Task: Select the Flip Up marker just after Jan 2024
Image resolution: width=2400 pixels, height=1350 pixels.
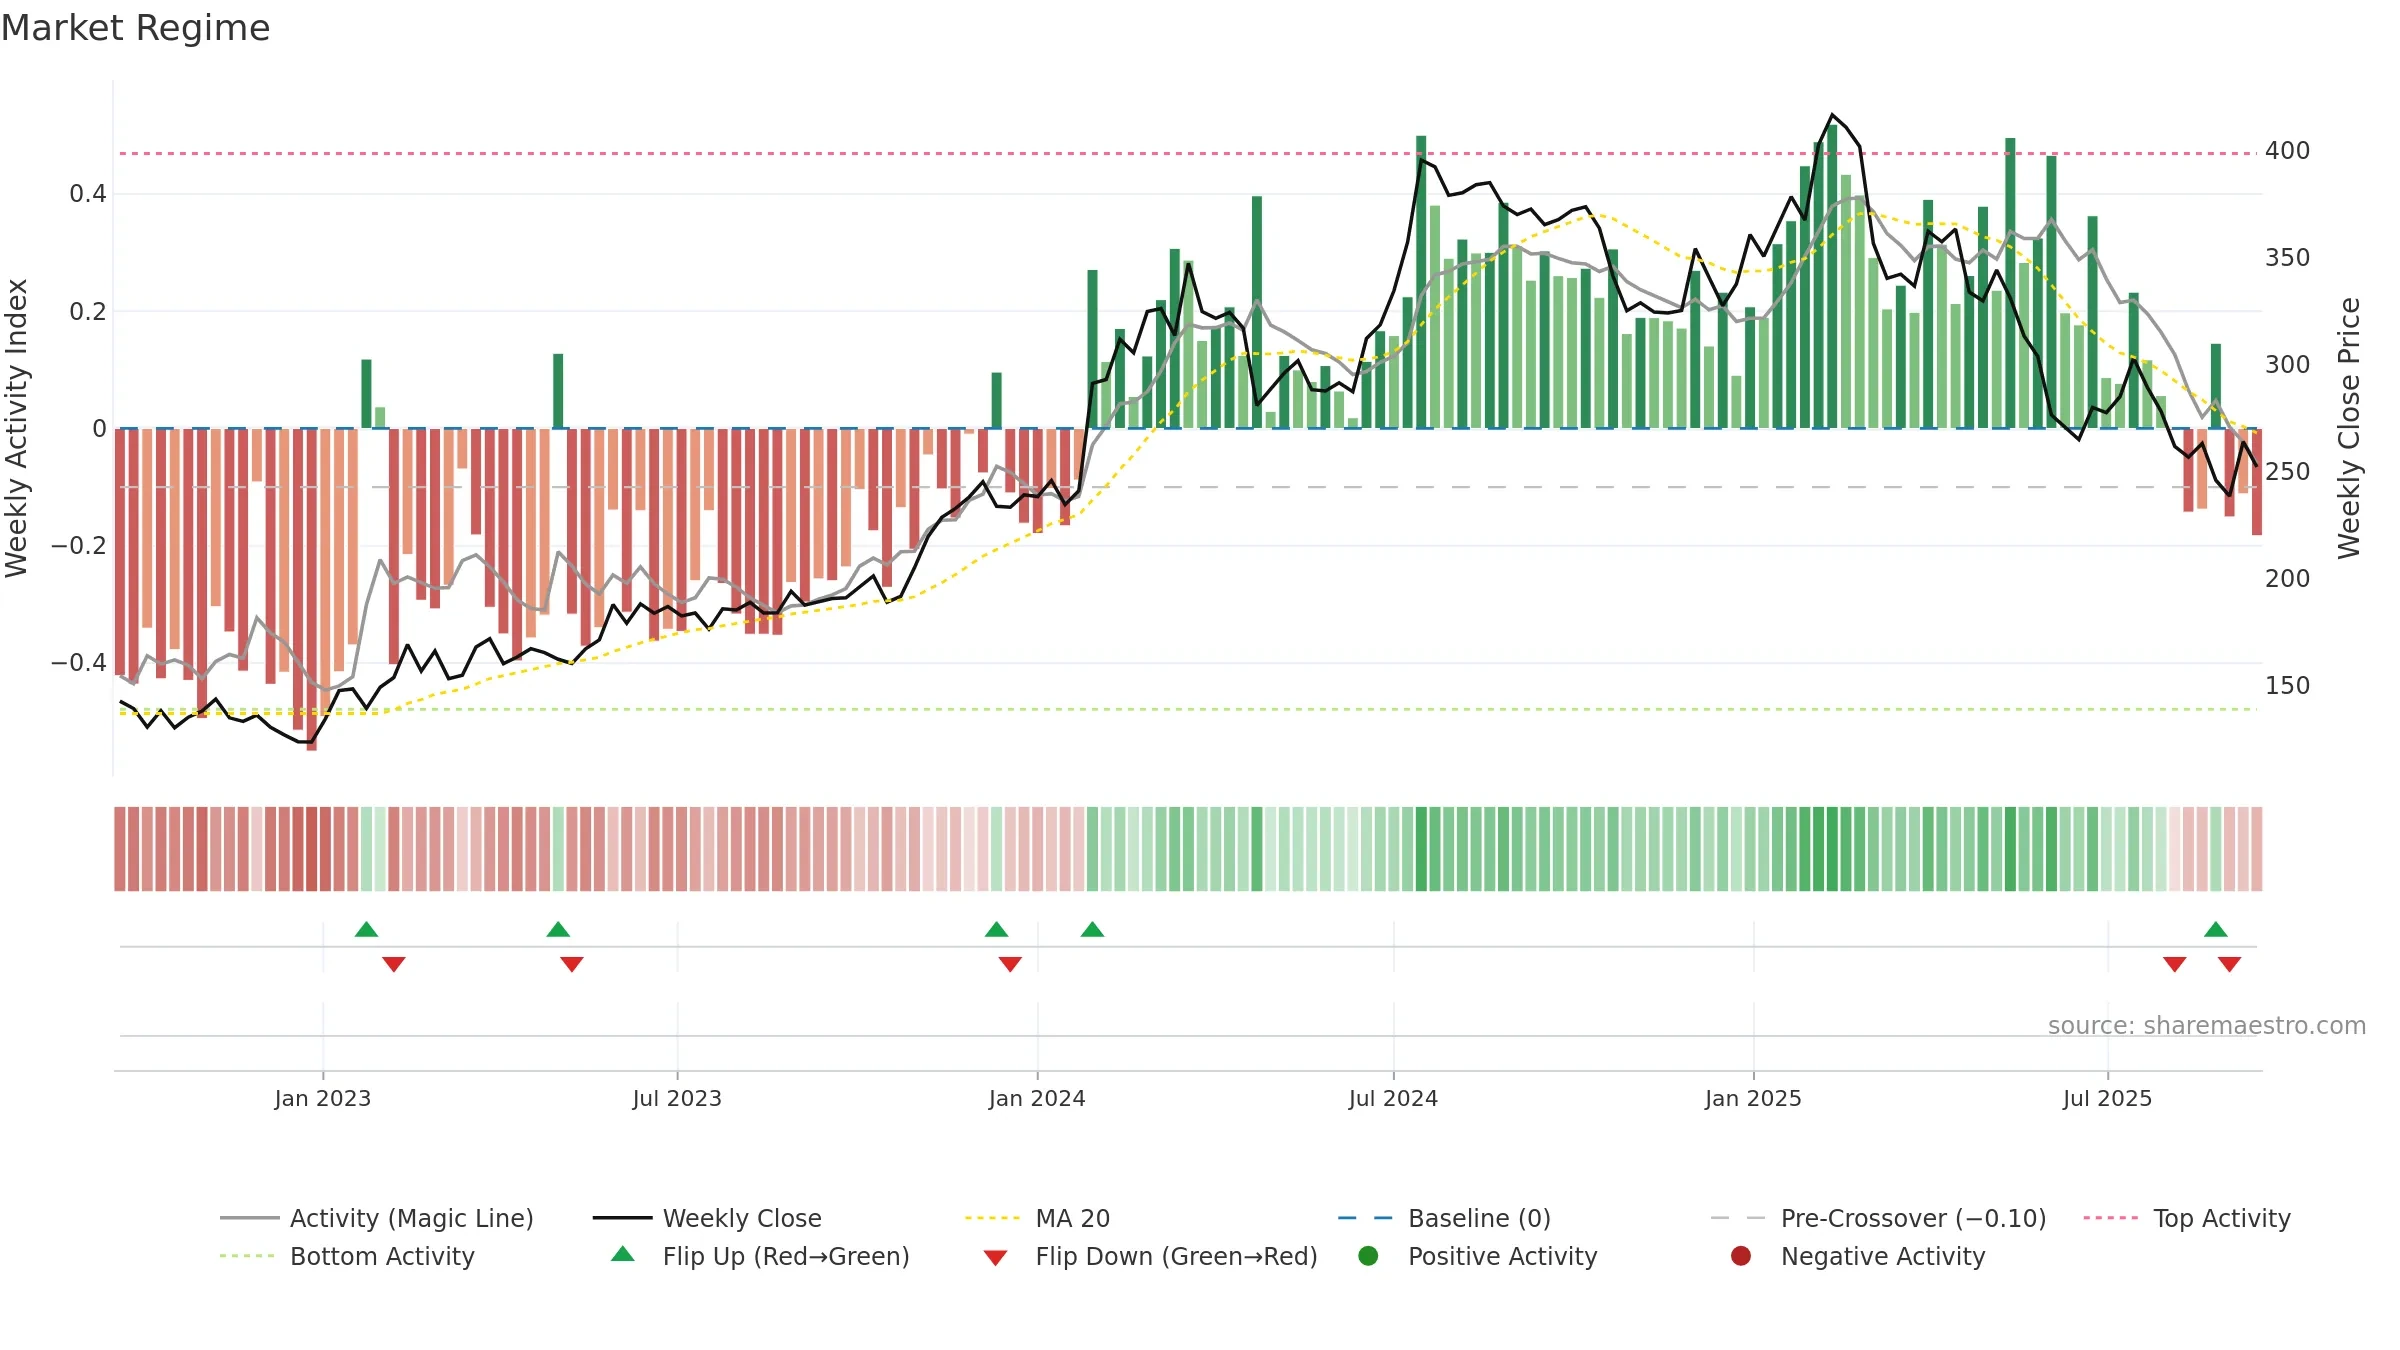Action: (x=1092, y=929)
